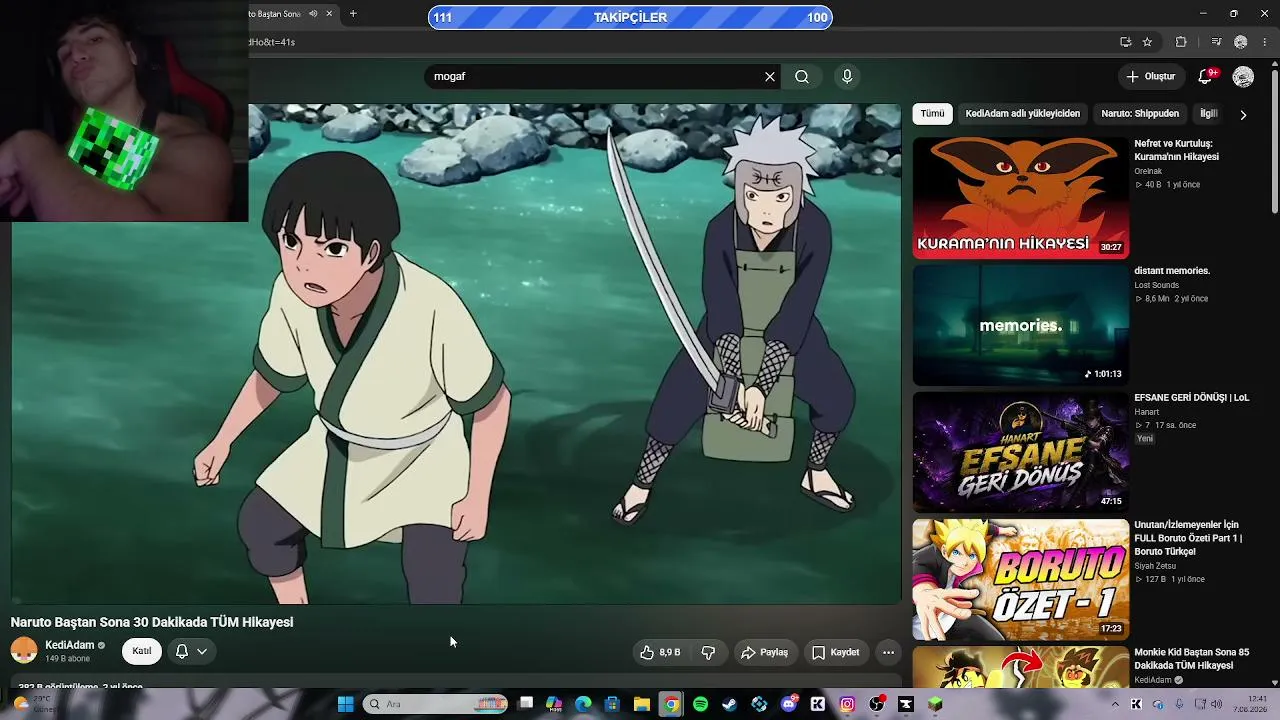Mute the tab via its speaker icon
Screen dimensions: 1280x720
click(313, 14)
